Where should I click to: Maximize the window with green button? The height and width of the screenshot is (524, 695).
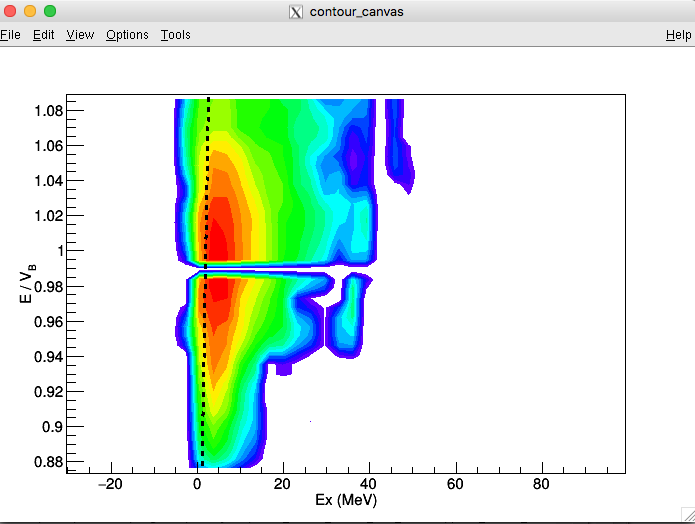[50, 11]
